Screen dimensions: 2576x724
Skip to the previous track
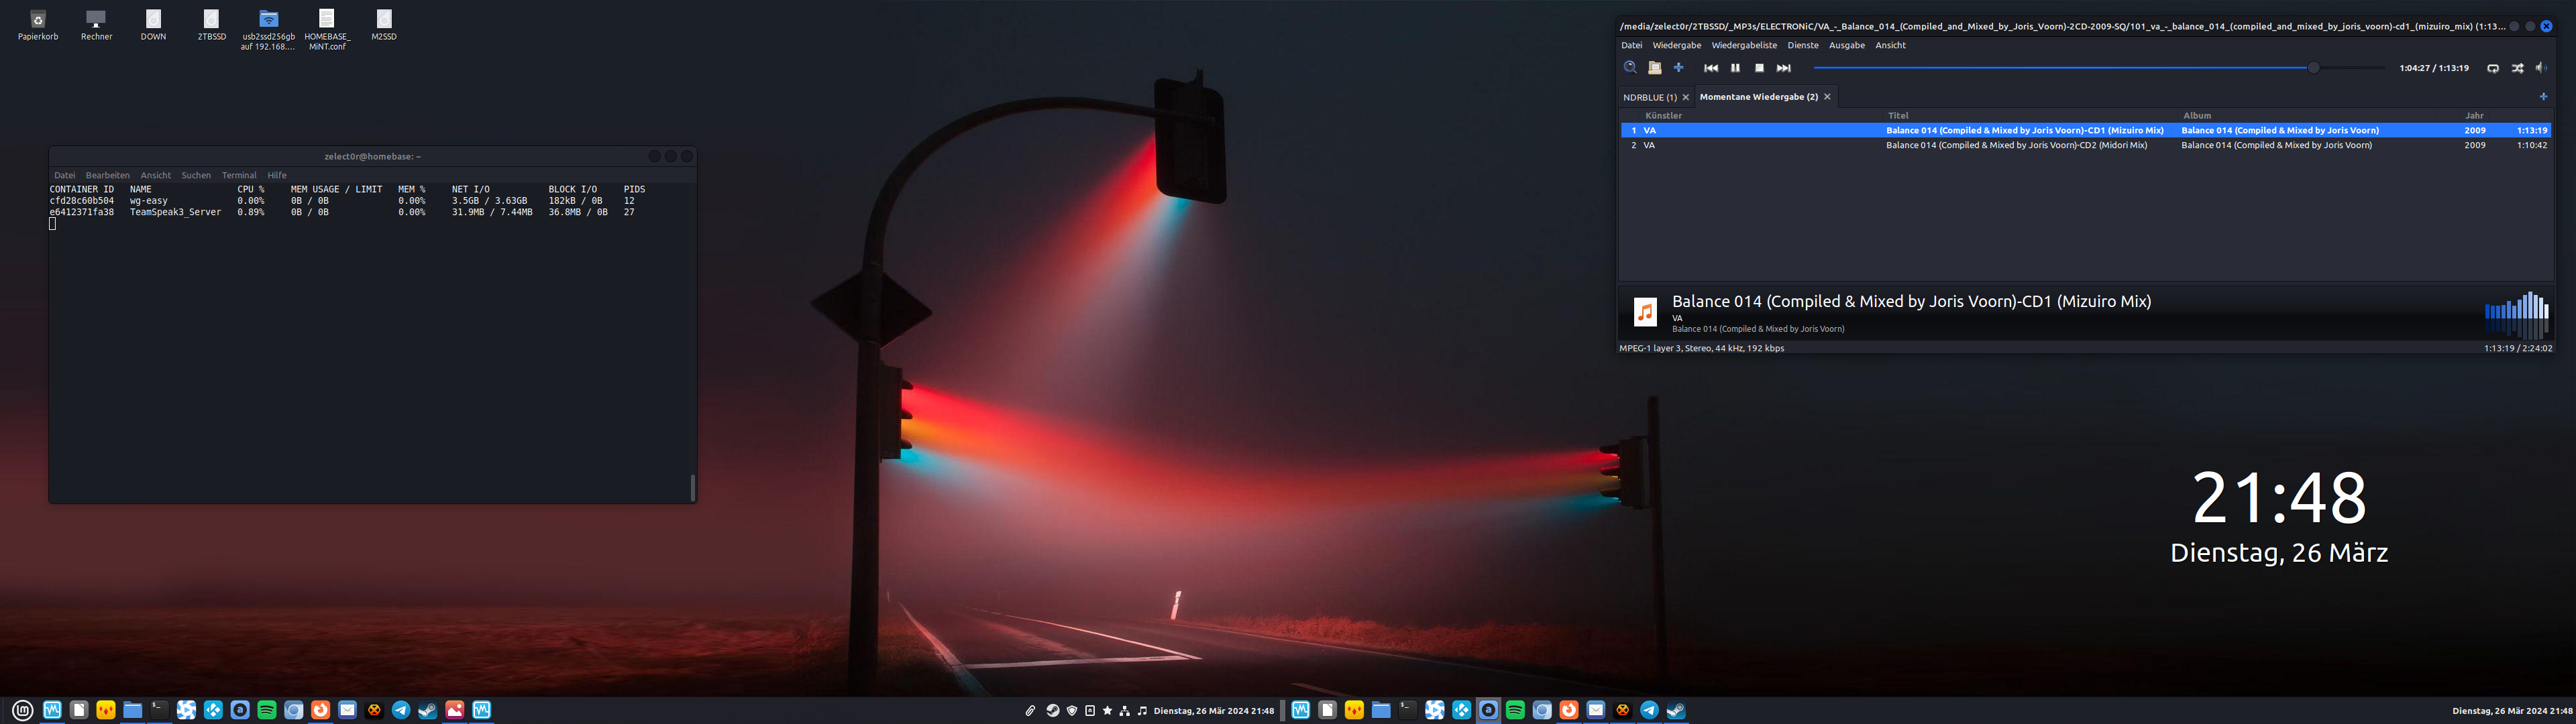click(x=1711, y=68)
